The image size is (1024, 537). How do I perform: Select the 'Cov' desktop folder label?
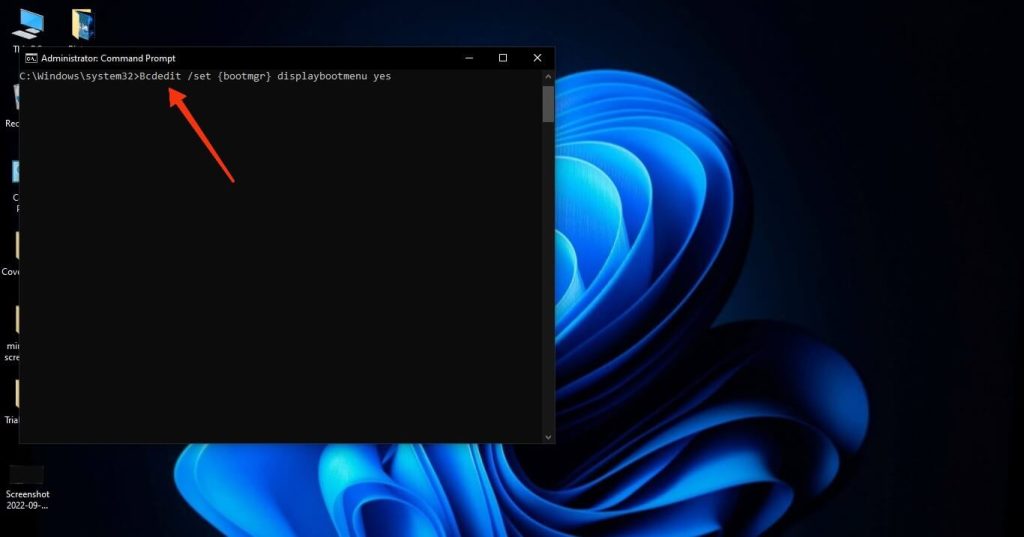click(10, 272)
